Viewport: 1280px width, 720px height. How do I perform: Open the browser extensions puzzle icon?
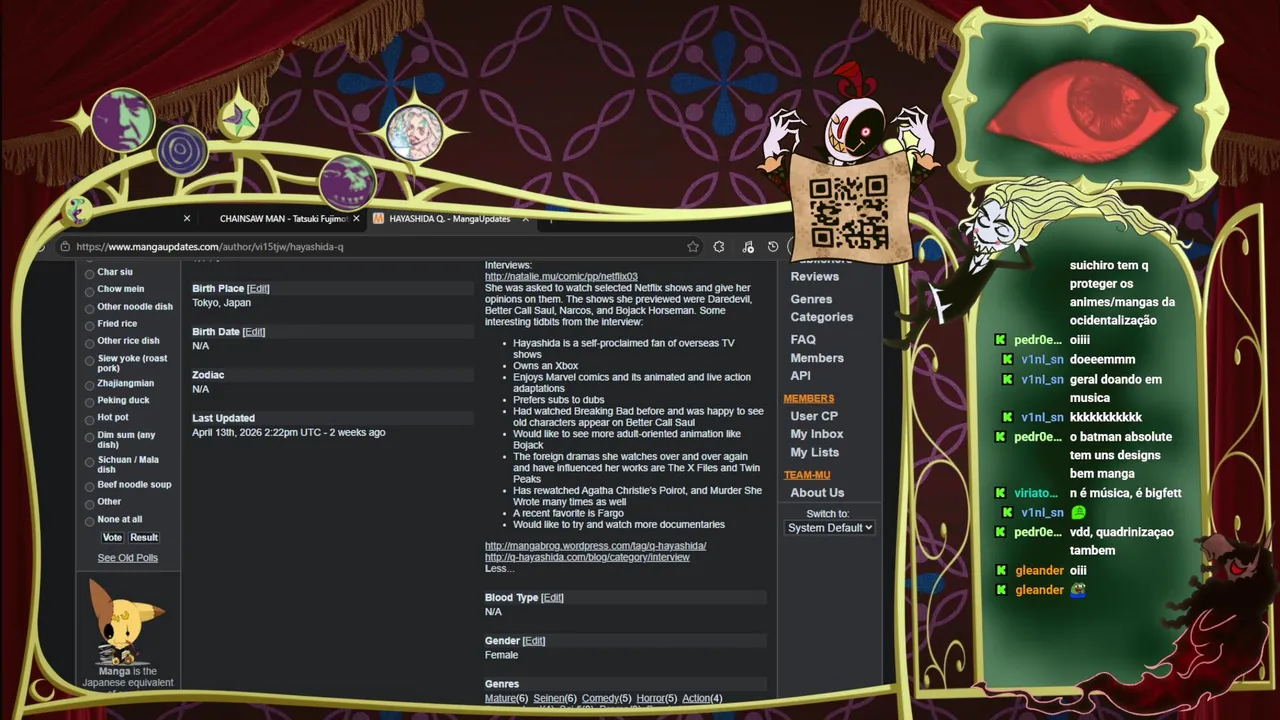pyautogui.click(x=719, y=246)
